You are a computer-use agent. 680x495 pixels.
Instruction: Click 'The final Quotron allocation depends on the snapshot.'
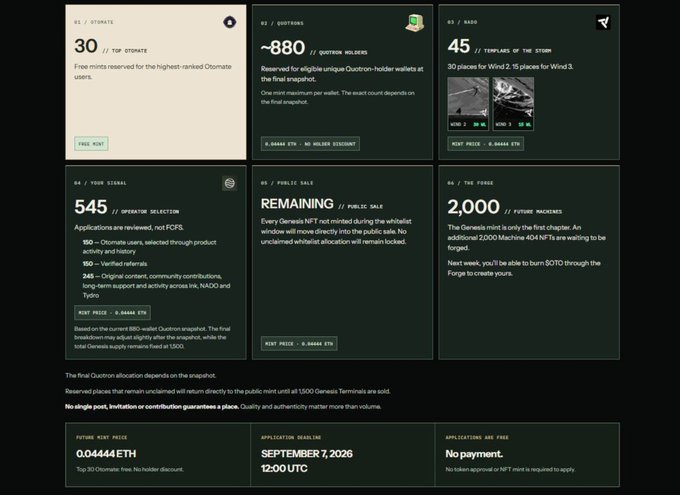[141, 376]
